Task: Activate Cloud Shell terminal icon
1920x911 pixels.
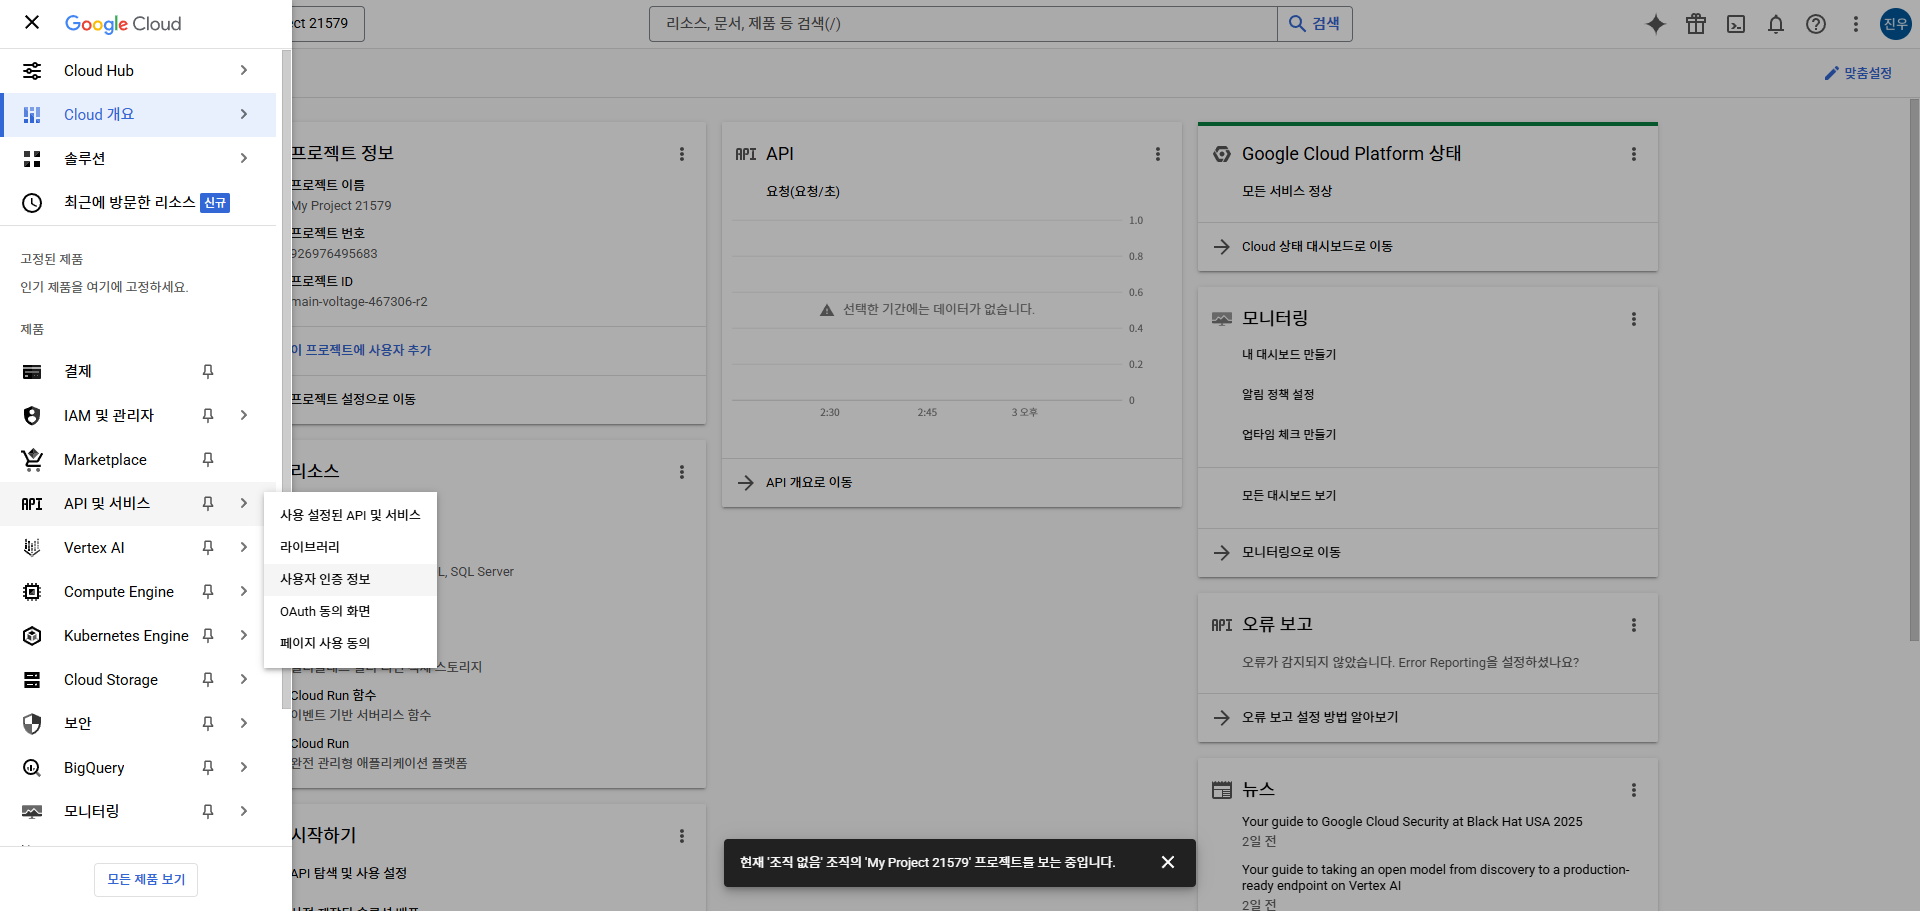Action: coord(1736,24)
